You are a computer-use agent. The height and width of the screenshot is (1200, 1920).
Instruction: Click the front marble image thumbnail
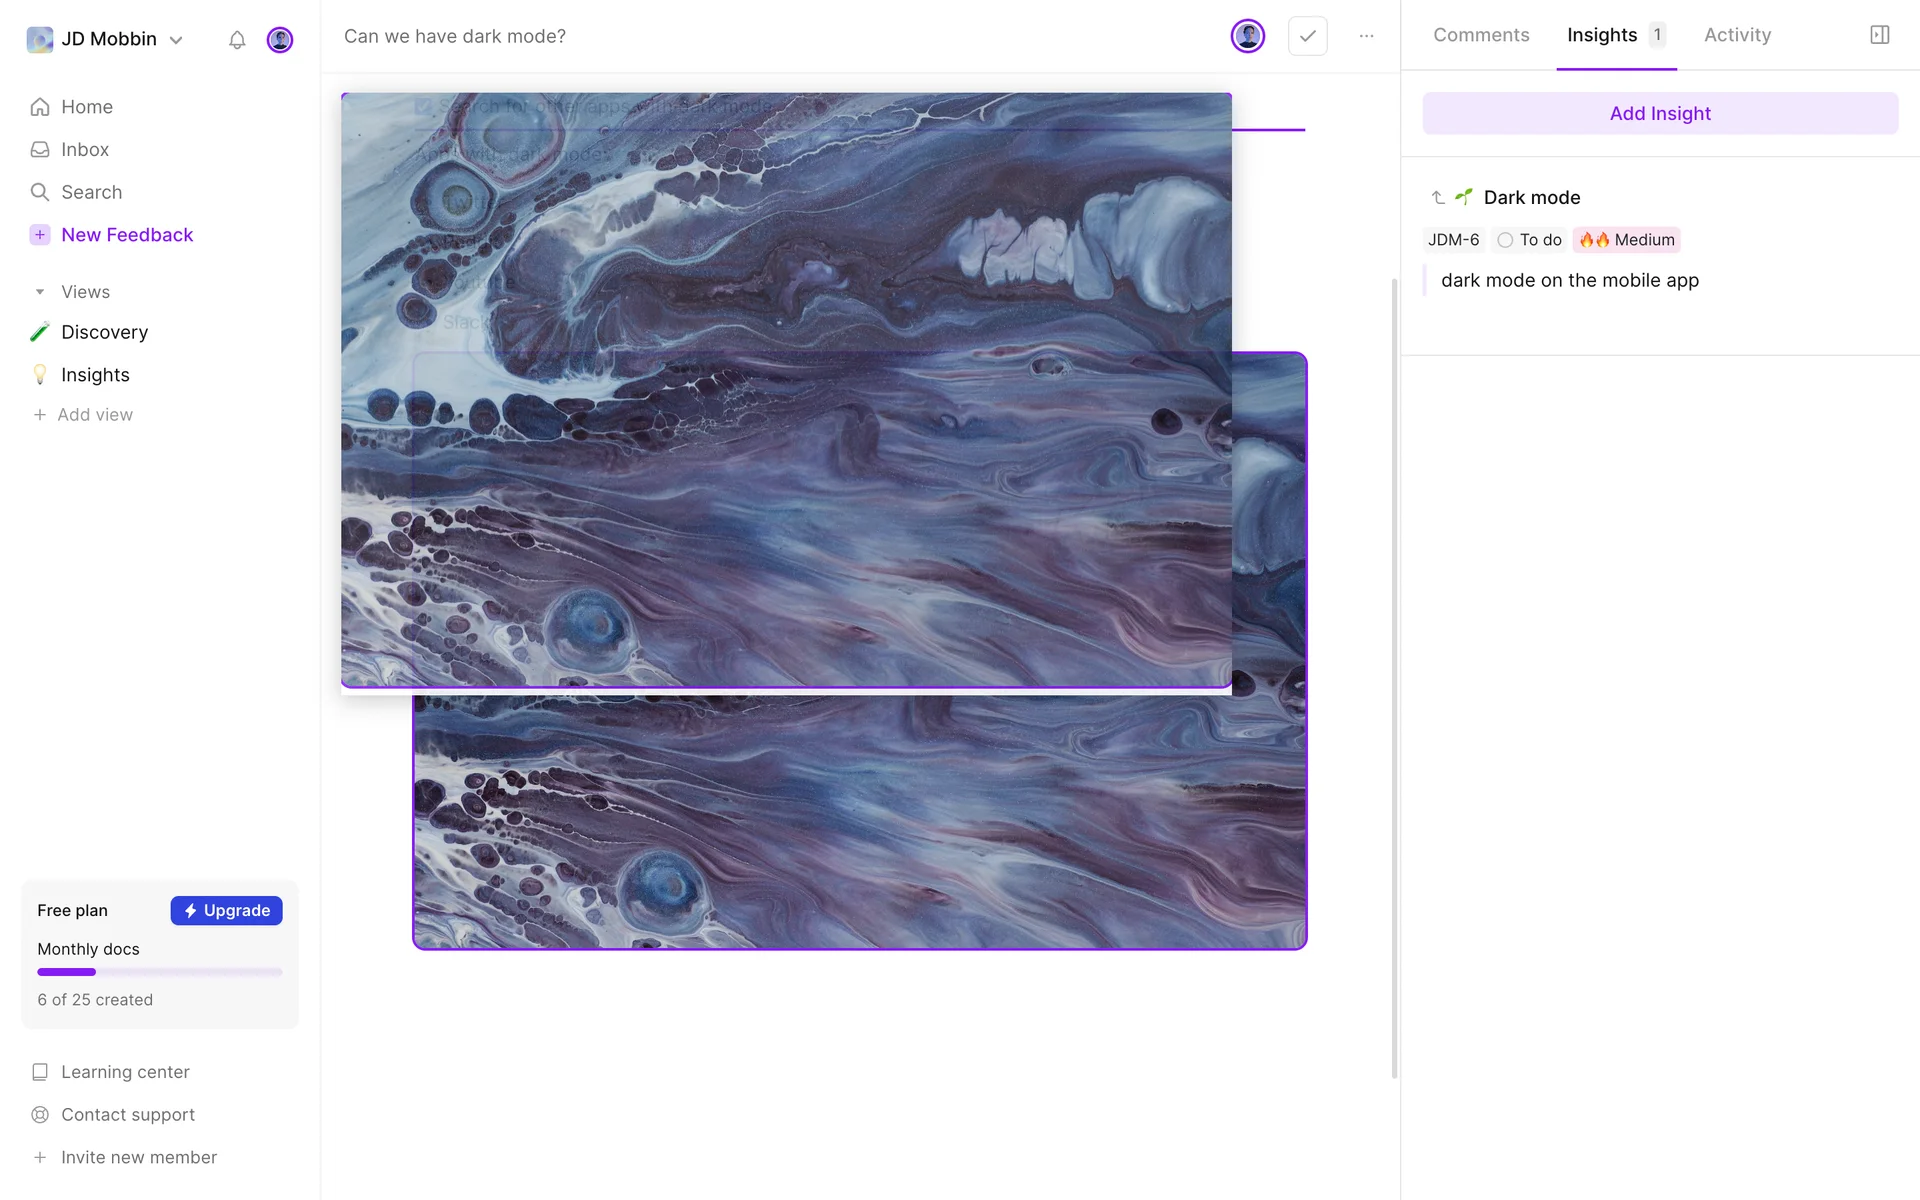tap(786, 390)
